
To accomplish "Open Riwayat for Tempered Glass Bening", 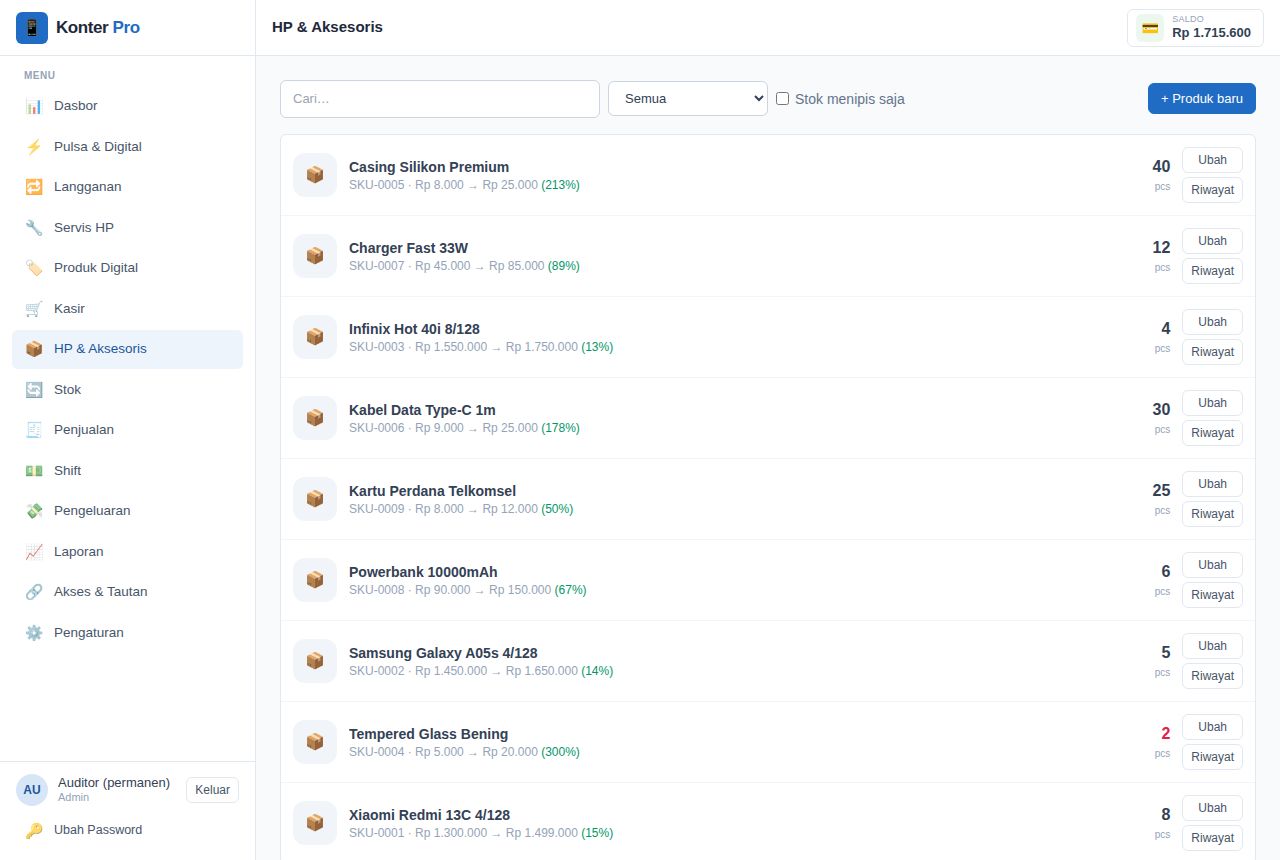I will (1212, 757).
